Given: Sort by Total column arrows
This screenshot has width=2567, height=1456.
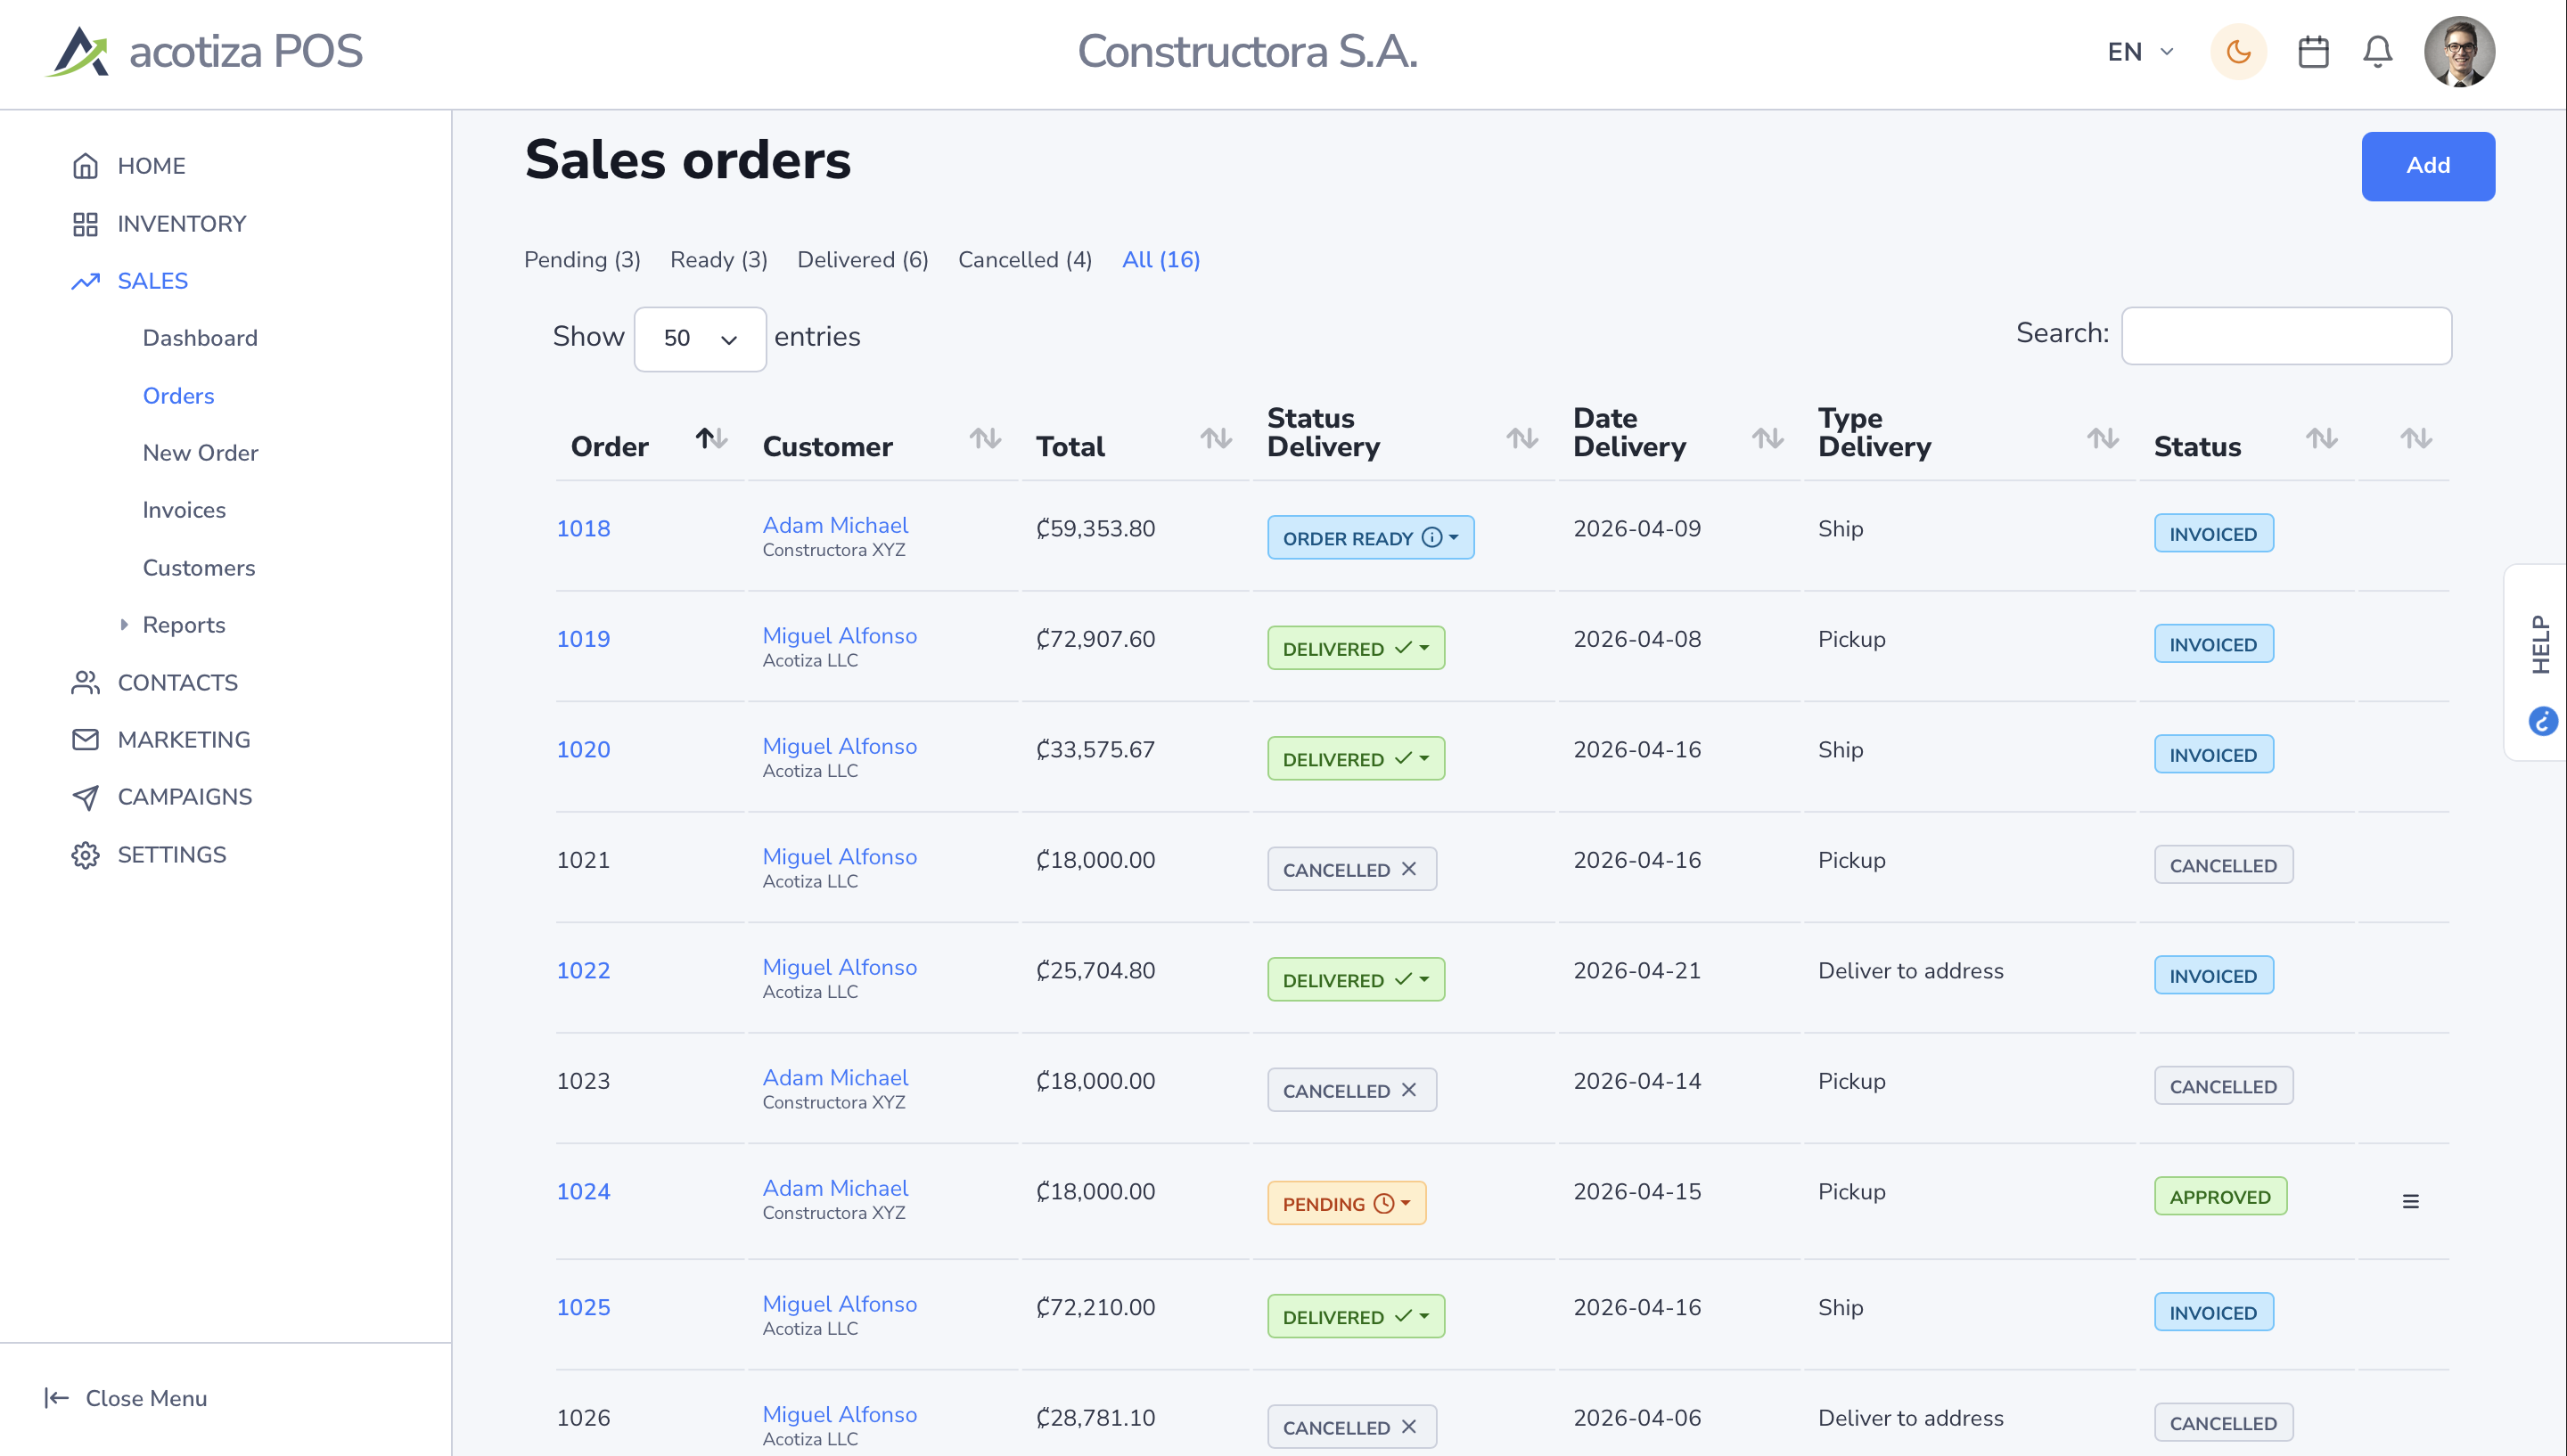Looking at the screenshot, I should tap(1215, 438).
